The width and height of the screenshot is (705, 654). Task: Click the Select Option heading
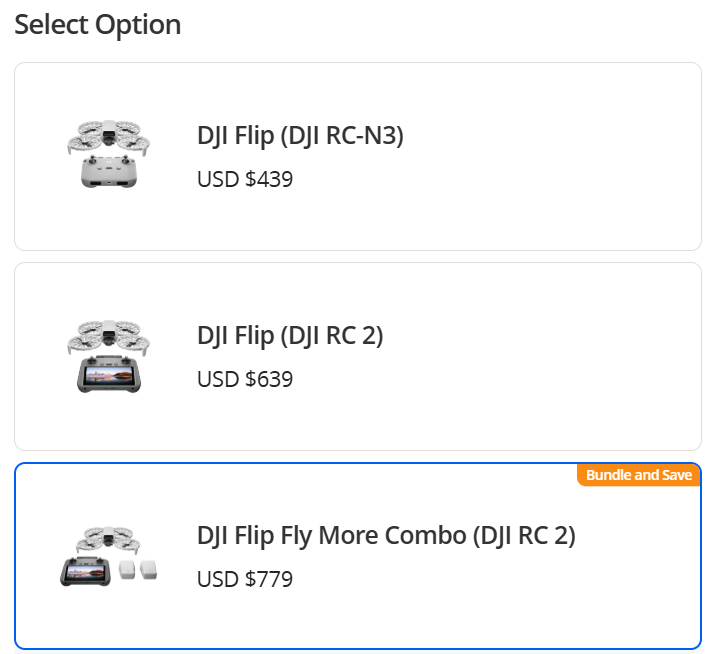[98, 24]
